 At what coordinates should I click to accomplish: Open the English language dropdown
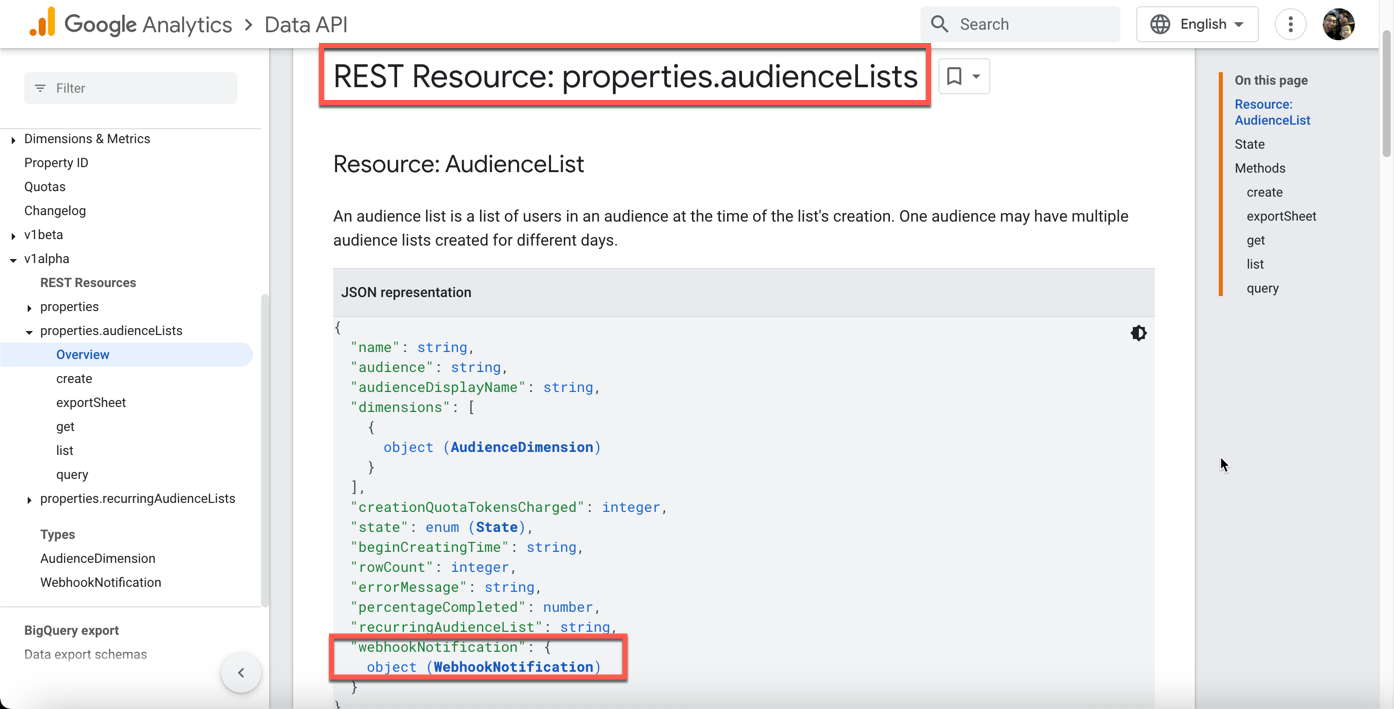pyautogui.click(x=1197, y=24)
